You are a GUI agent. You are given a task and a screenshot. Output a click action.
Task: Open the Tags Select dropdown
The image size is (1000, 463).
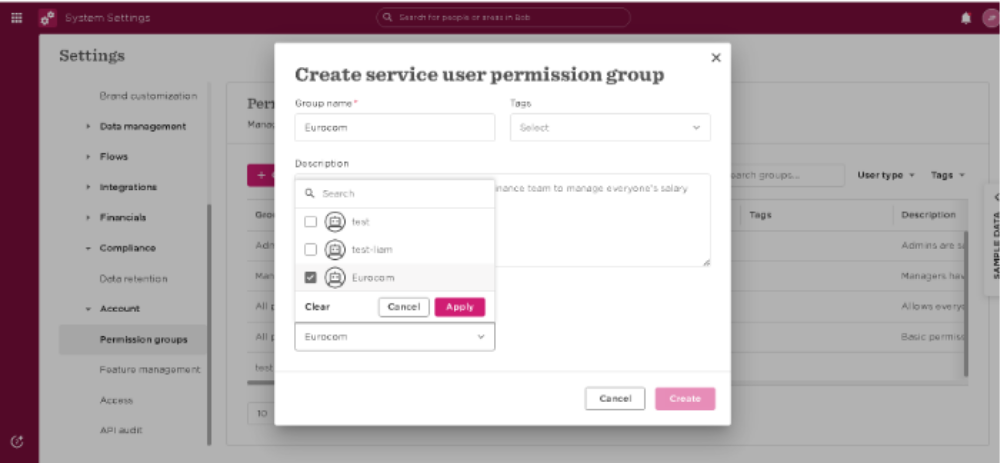point(610,128)
